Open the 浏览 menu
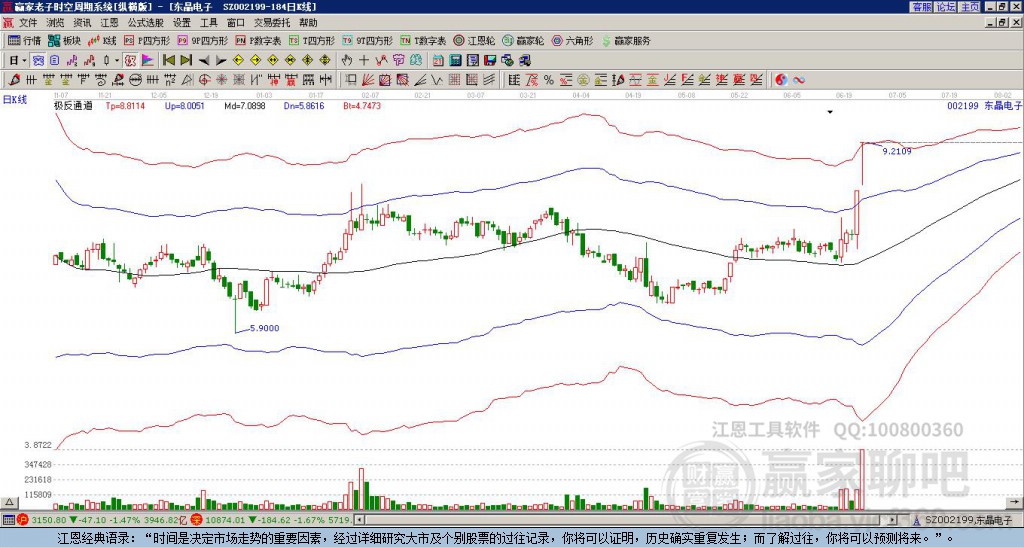1024x548 pixels. click(x=56, y=23)
